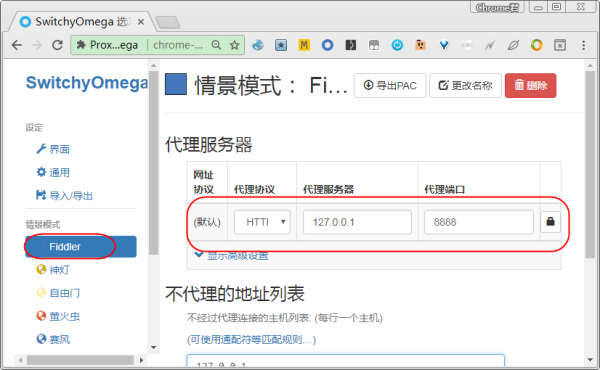600x370 pixels.
Task: Close the SwitchyOmega tab
Action: tap(141, 22)
